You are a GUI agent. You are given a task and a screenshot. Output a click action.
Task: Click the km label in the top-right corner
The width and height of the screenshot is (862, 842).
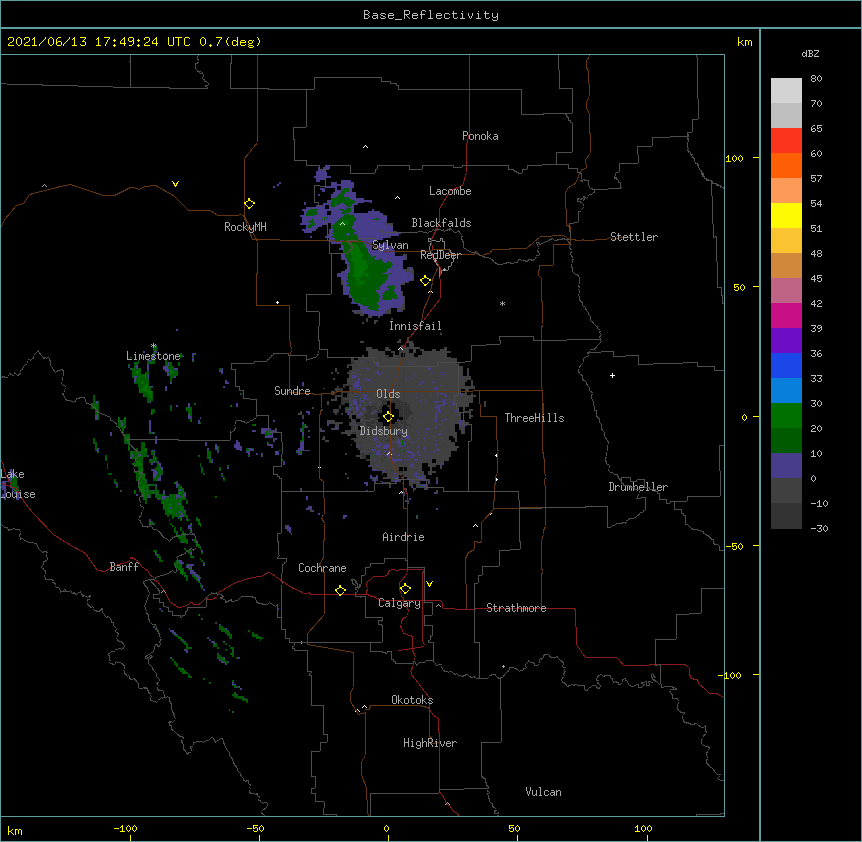(745, 42)
